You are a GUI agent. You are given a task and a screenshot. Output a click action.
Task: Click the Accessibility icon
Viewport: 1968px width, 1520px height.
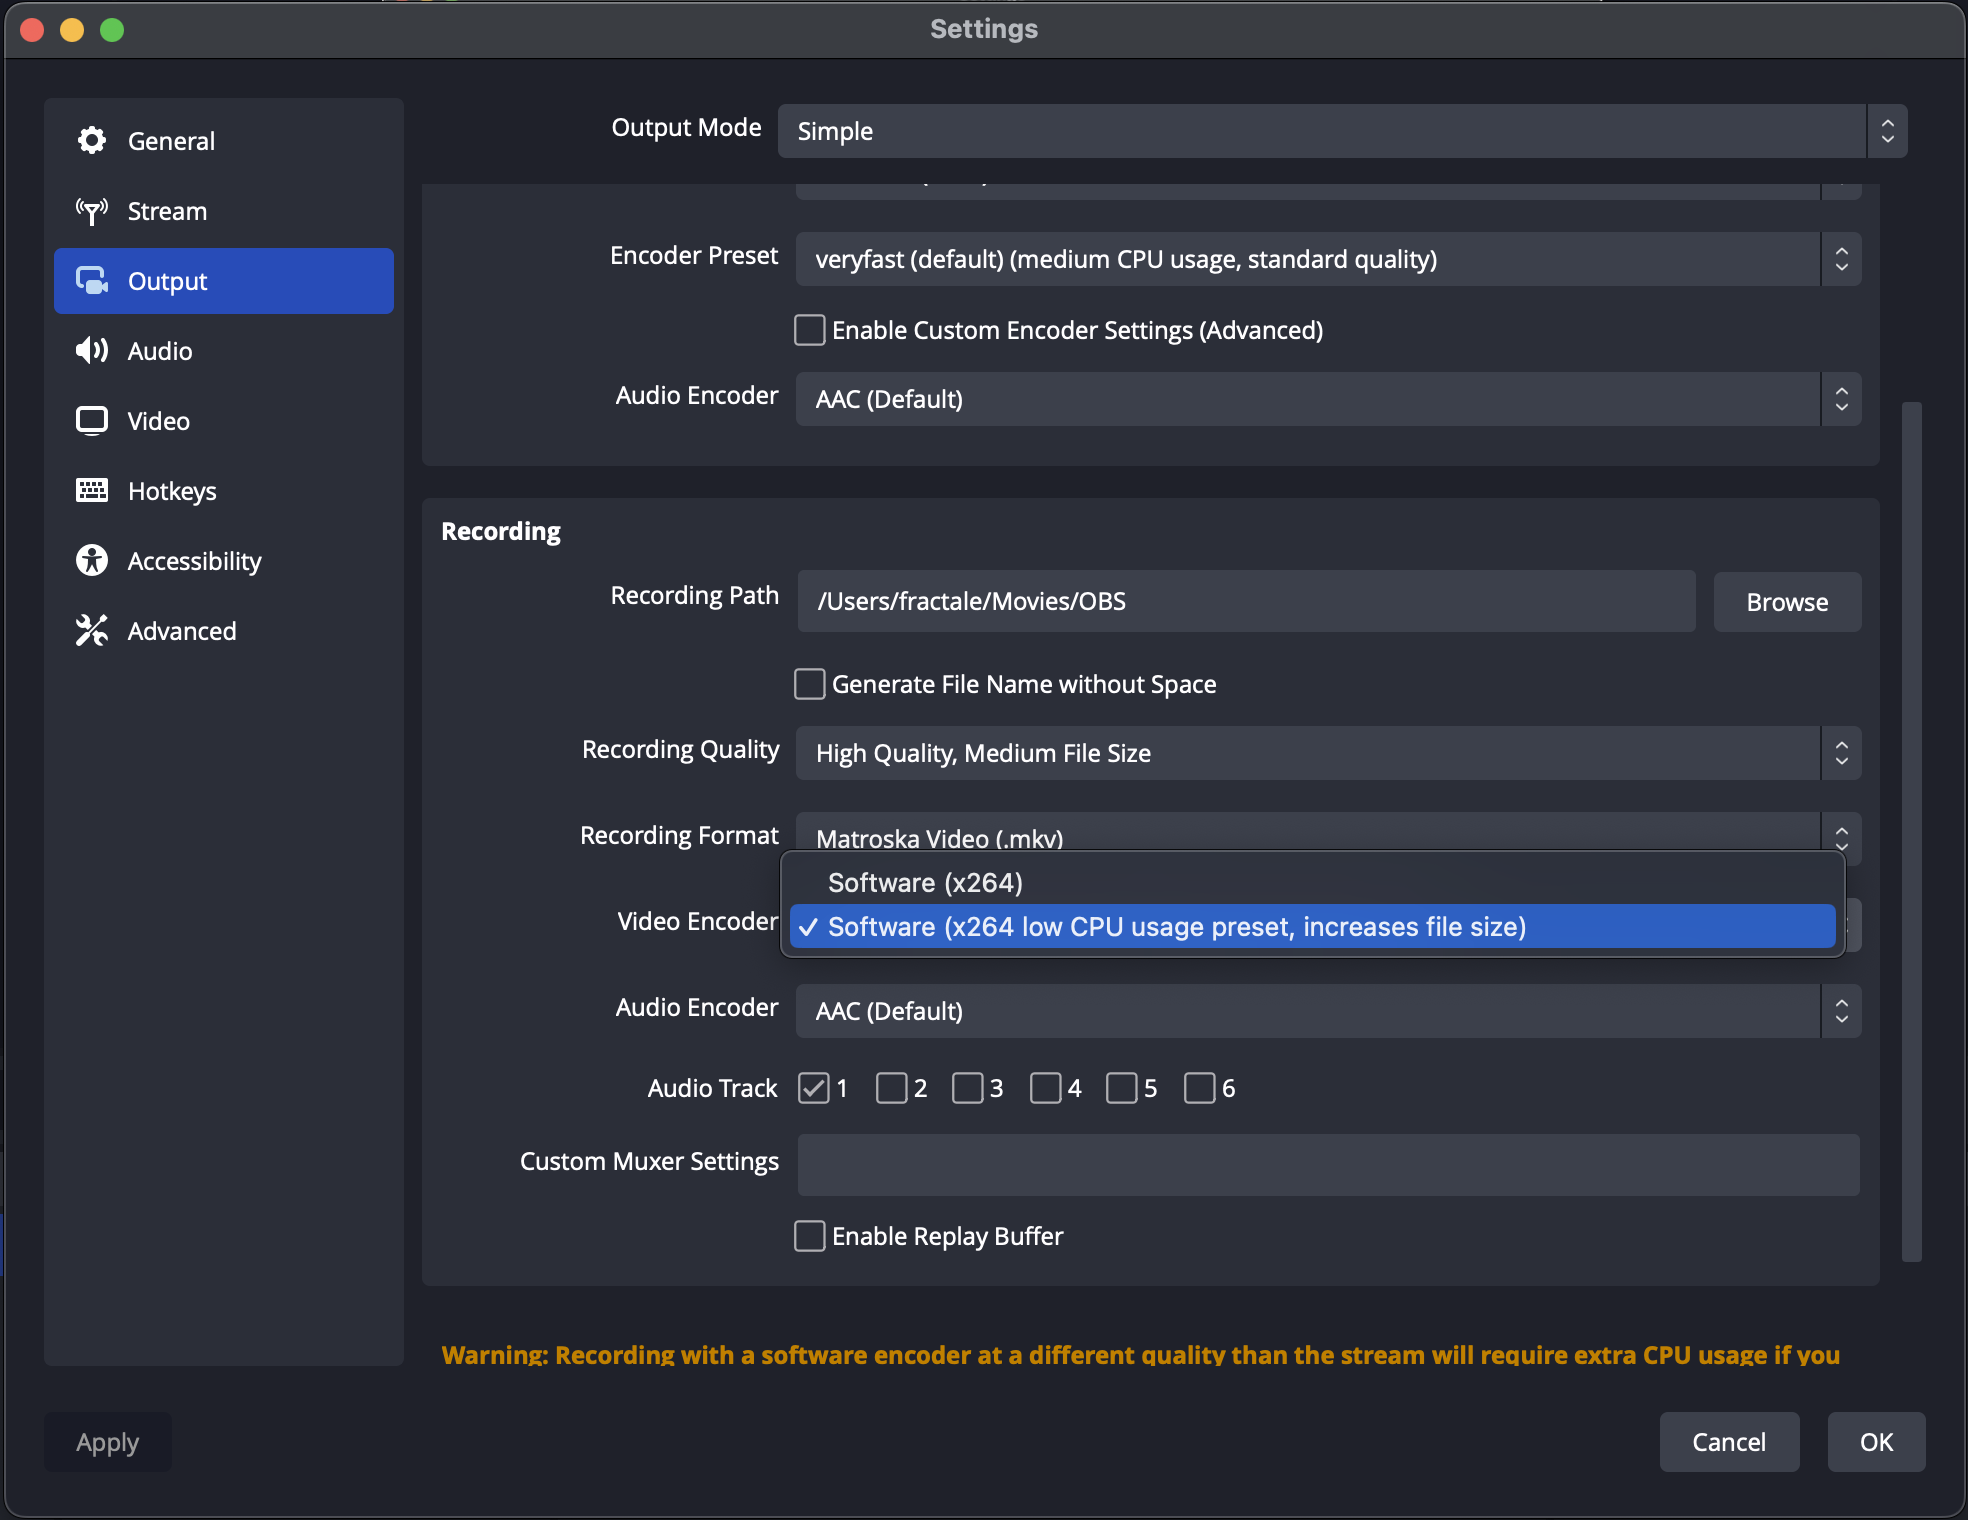91,560
